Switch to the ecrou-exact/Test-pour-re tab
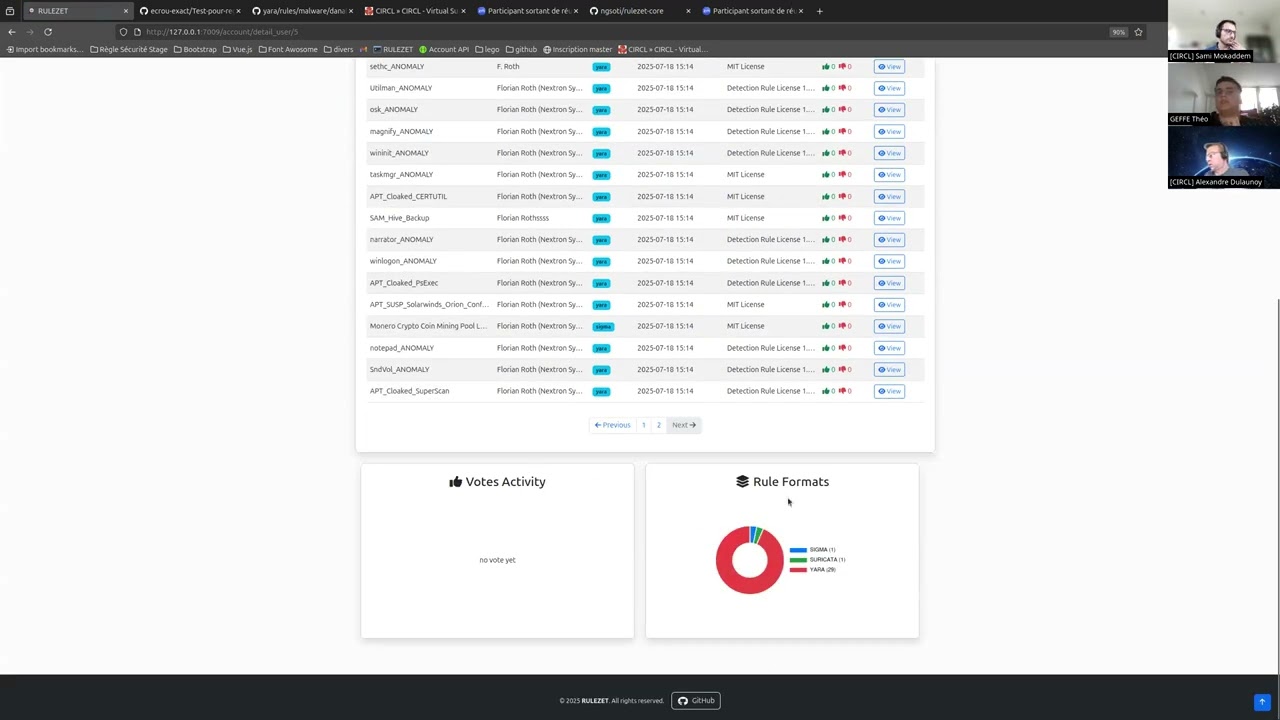The image size is (1280, 720). [x=190, y=11]
